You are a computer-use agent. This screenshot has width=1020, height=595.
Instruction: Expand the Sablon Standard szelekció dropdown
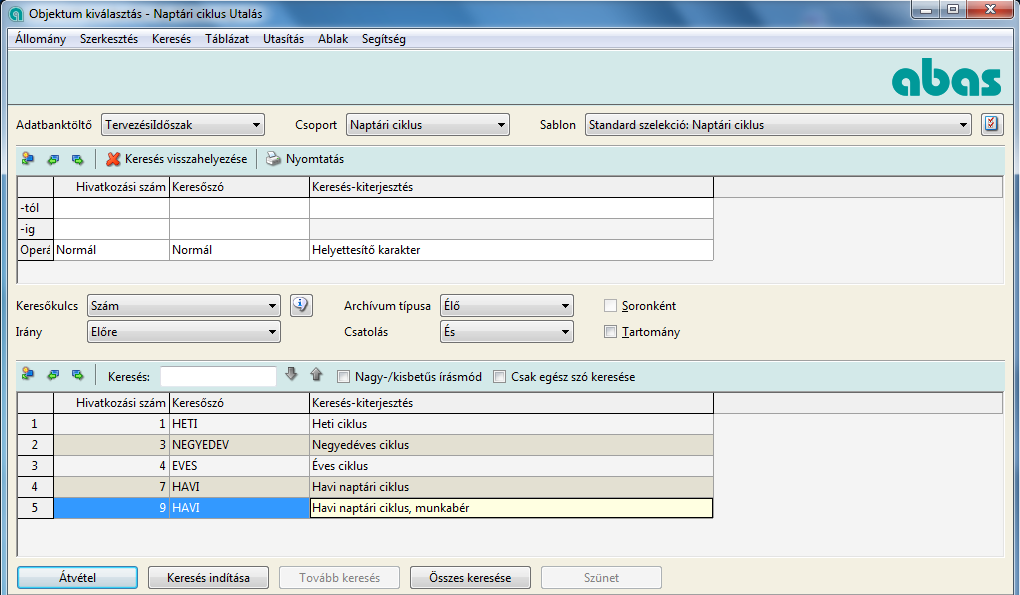pyautogui.click(x=778, y=125)
